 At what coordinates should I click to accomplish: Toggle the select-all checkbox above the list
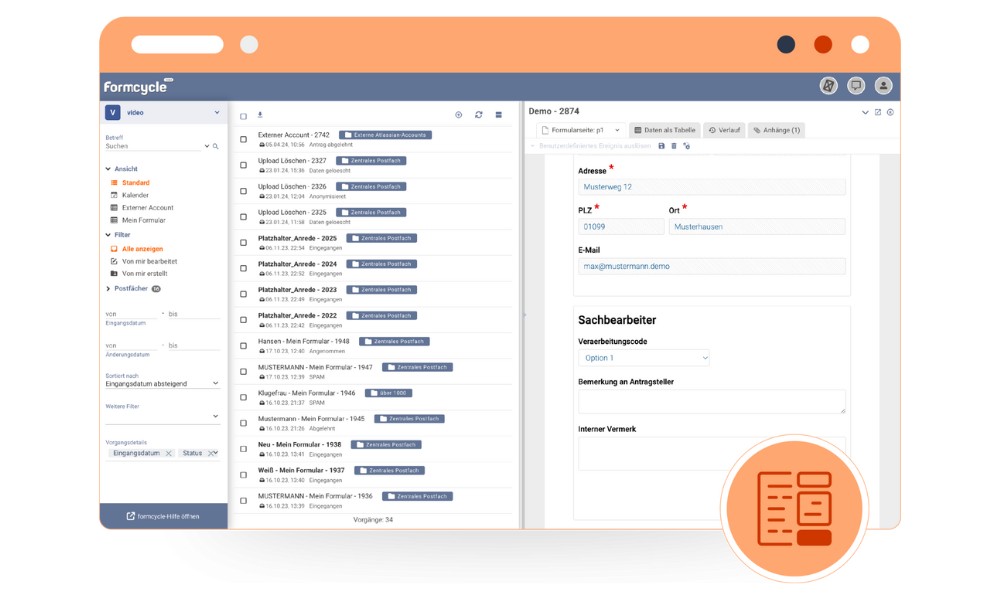coord(243,116)
